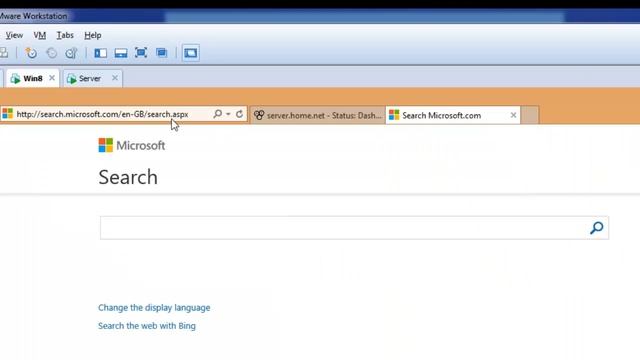Open Search the web with Bing link
640x360 pixels.
[x=147, y=326]
